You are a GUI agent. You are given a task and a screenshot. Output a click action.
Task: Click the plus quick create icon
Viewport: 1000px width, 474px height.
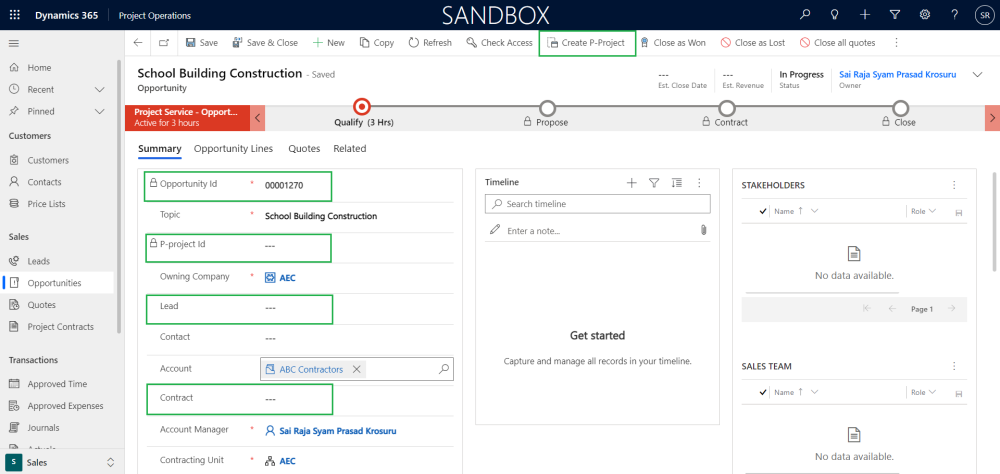click(x=865, y=15)
